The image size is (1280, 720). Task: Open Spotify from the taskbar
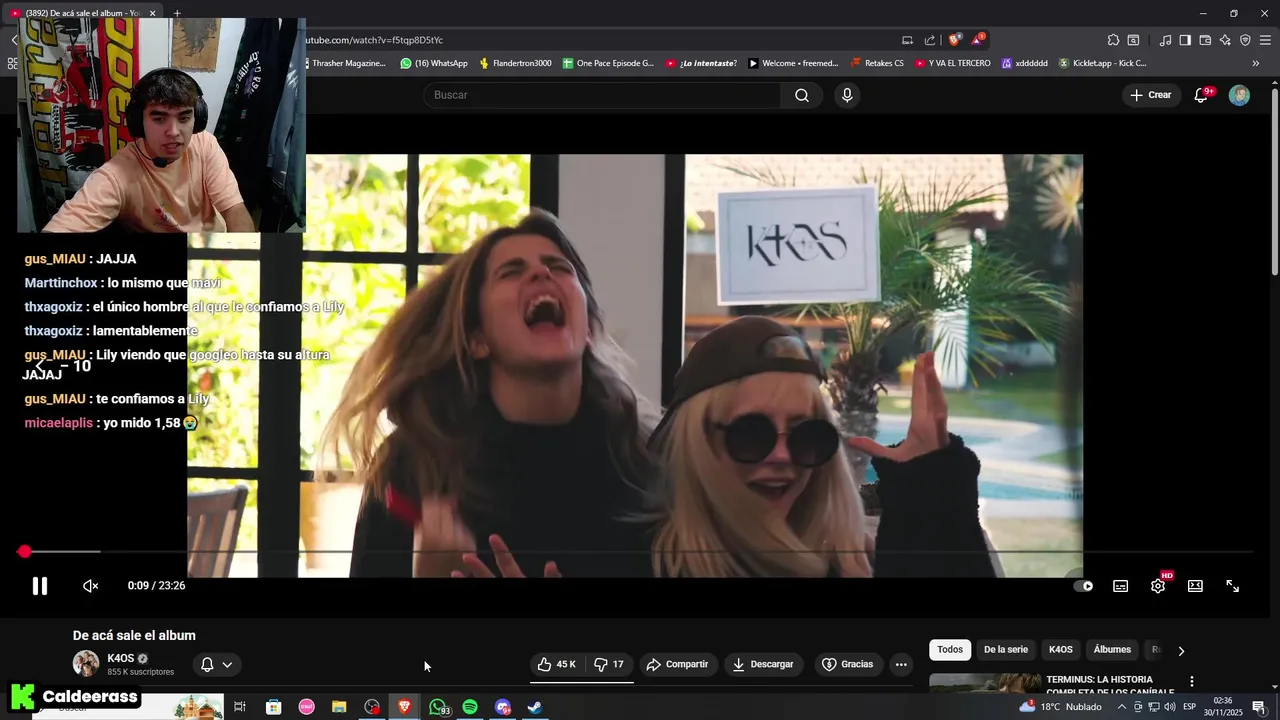[470, 707]
